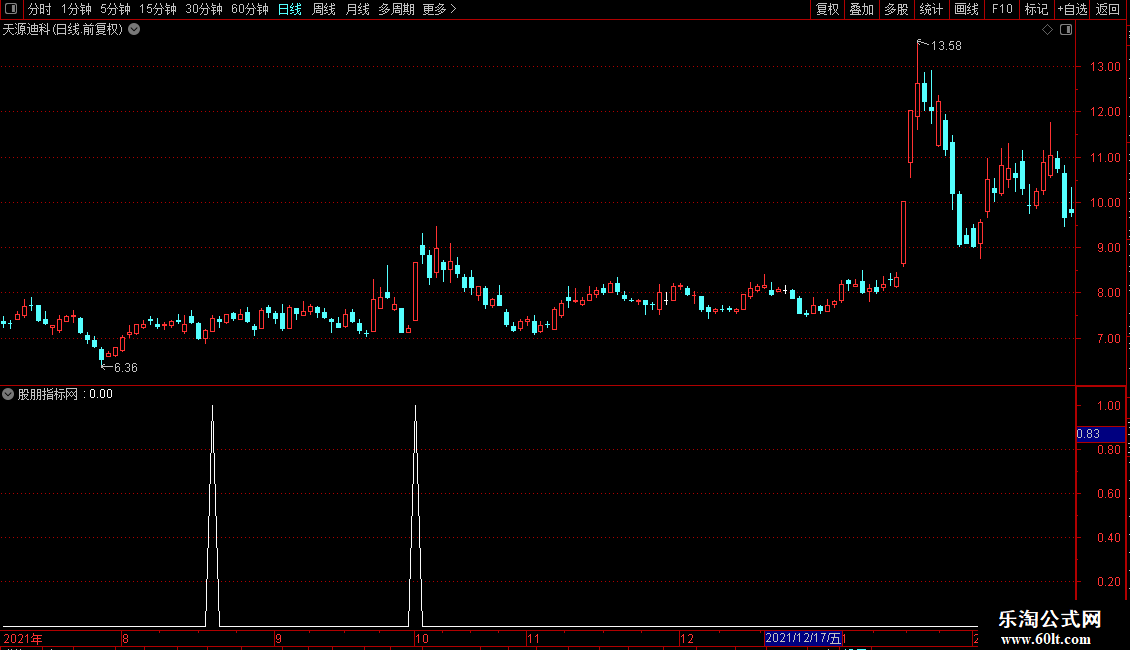Viewport: 1130px width, 650px height.
Task: Click month 11 marker on time axis
Action: pos(533,638)
